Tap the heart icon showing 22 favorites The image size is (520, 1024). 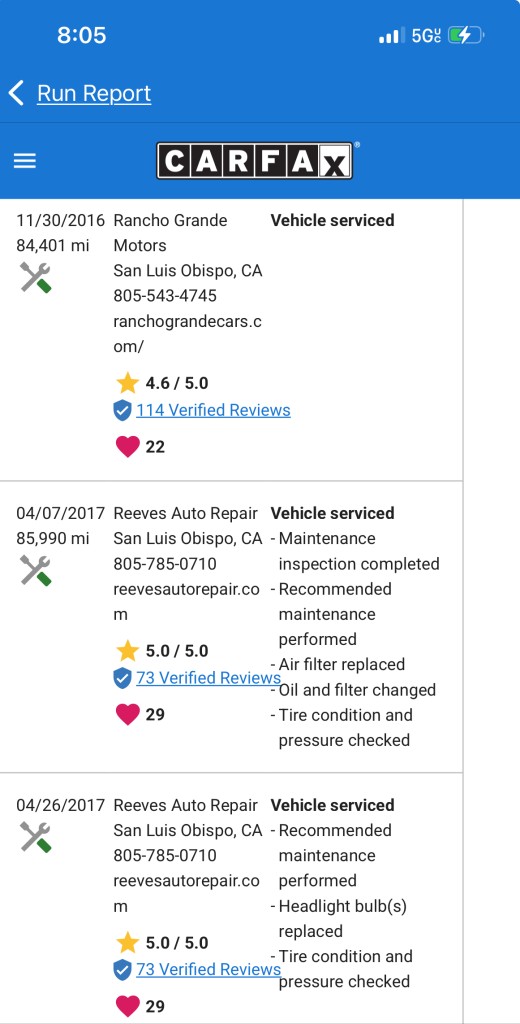click(127, 447)
